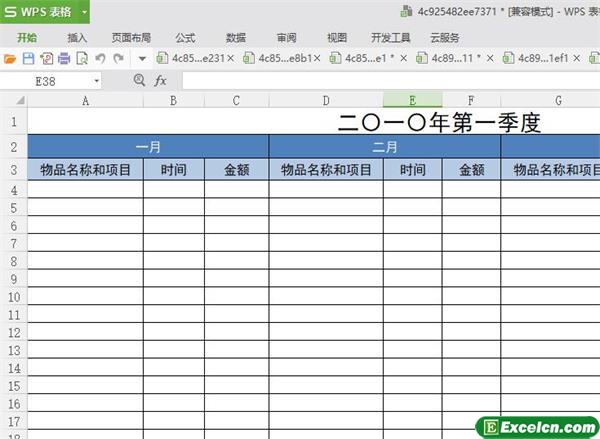The width and height of the screenshot is (600, 439).
Task: Click inside the formula bar input
Action: coord(391,81)
